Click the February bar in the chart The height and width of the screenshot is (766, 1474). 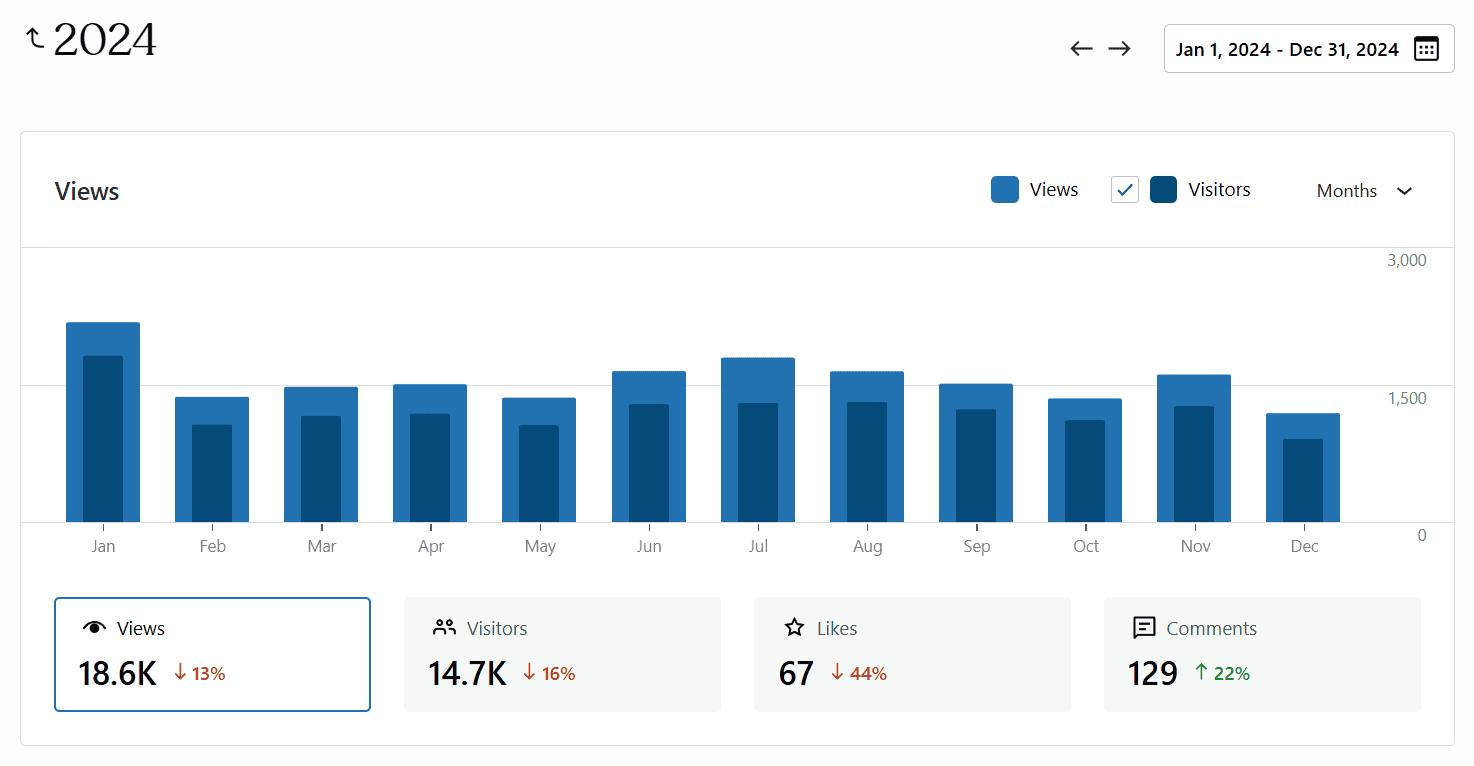tap(212, 460)
